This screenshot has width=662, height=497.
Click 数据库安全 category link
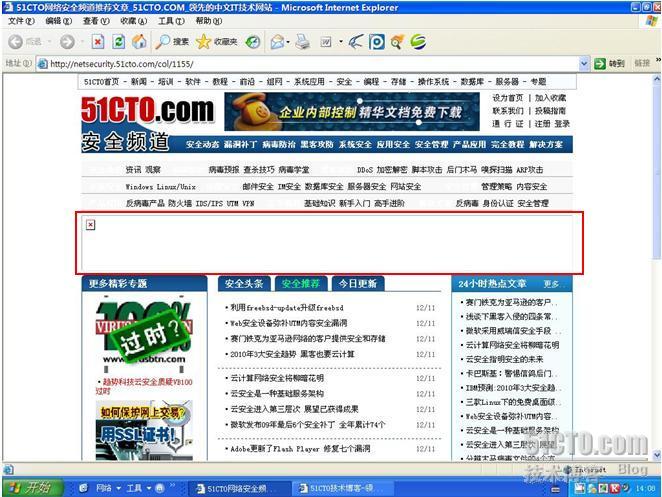click(324, 187)
